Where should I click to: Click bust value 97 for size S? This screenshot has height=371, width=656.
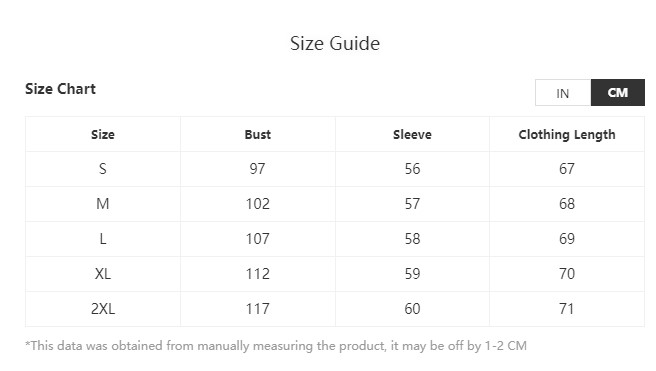258,169
